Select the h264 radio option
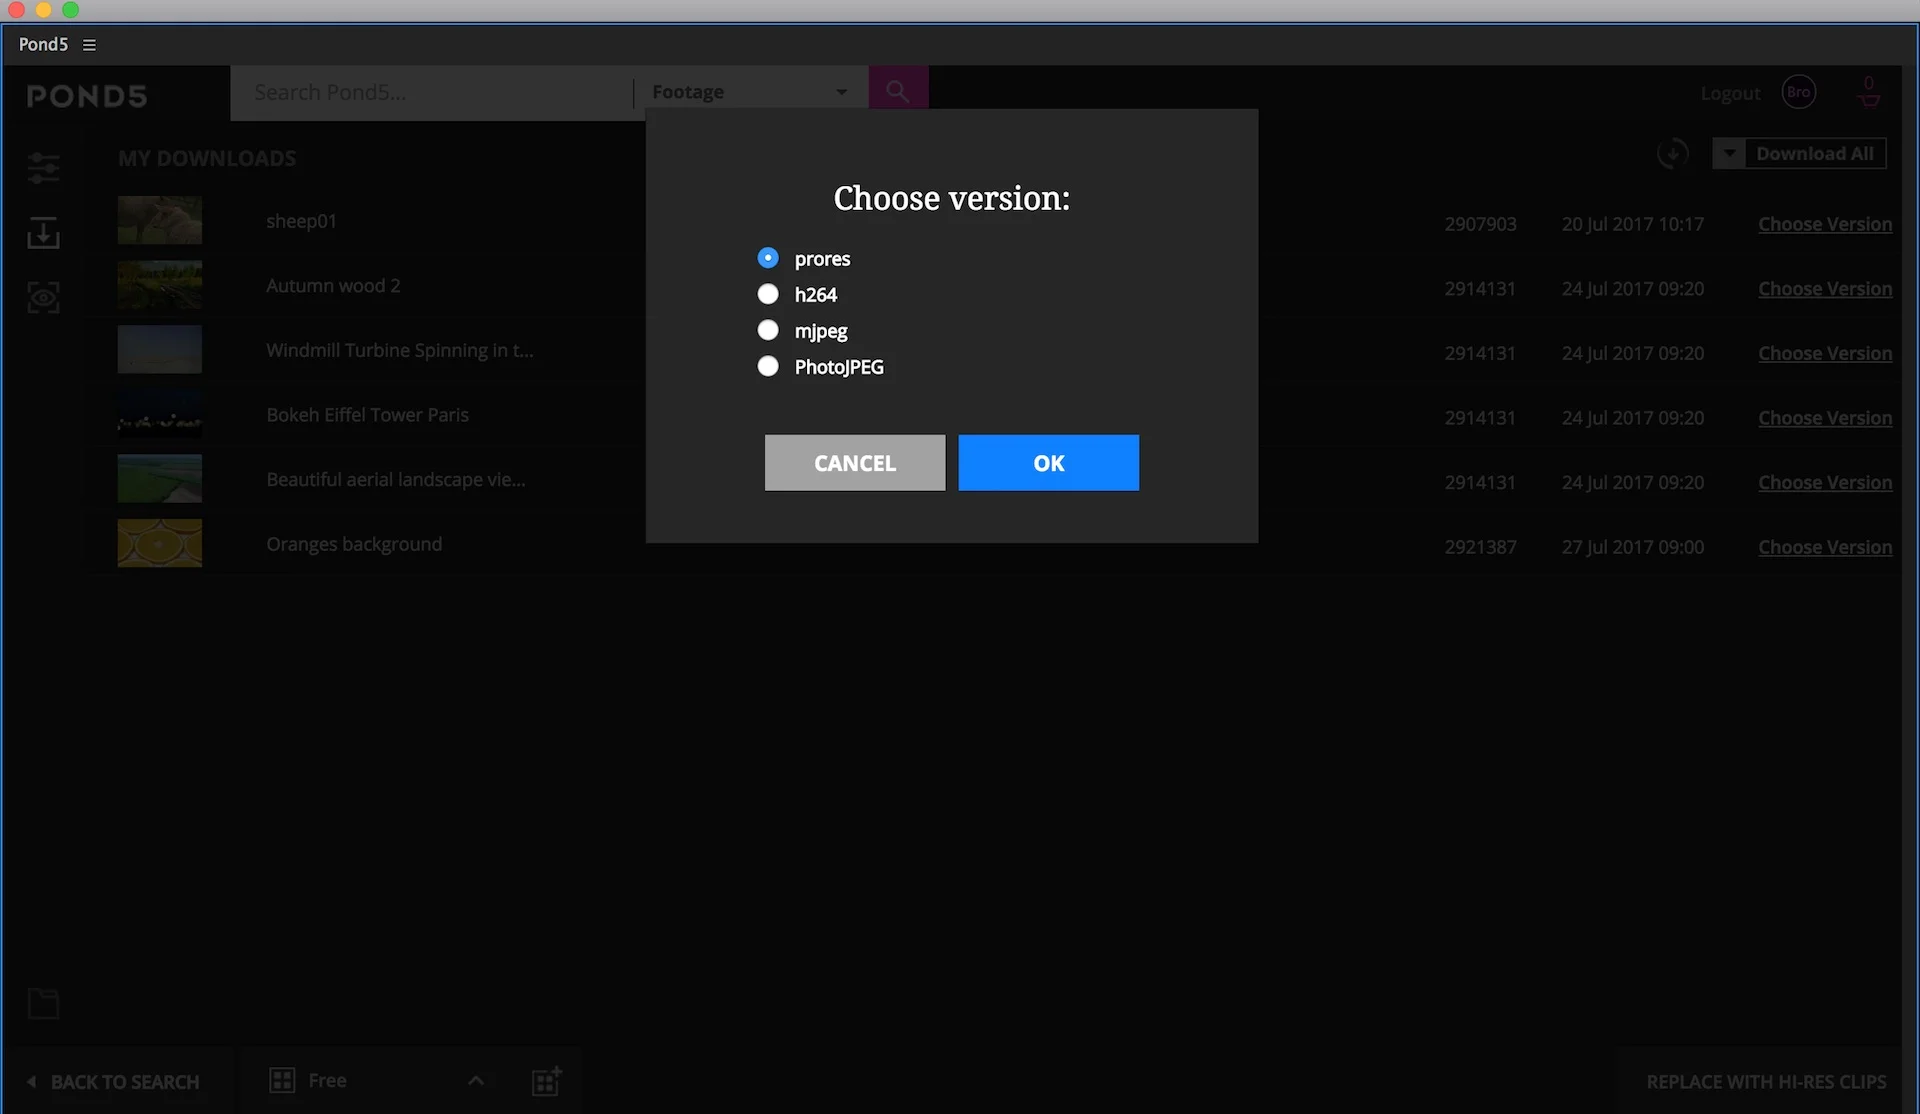The height and width of the screenshot is (1114, 1920). tap(768, 294)
